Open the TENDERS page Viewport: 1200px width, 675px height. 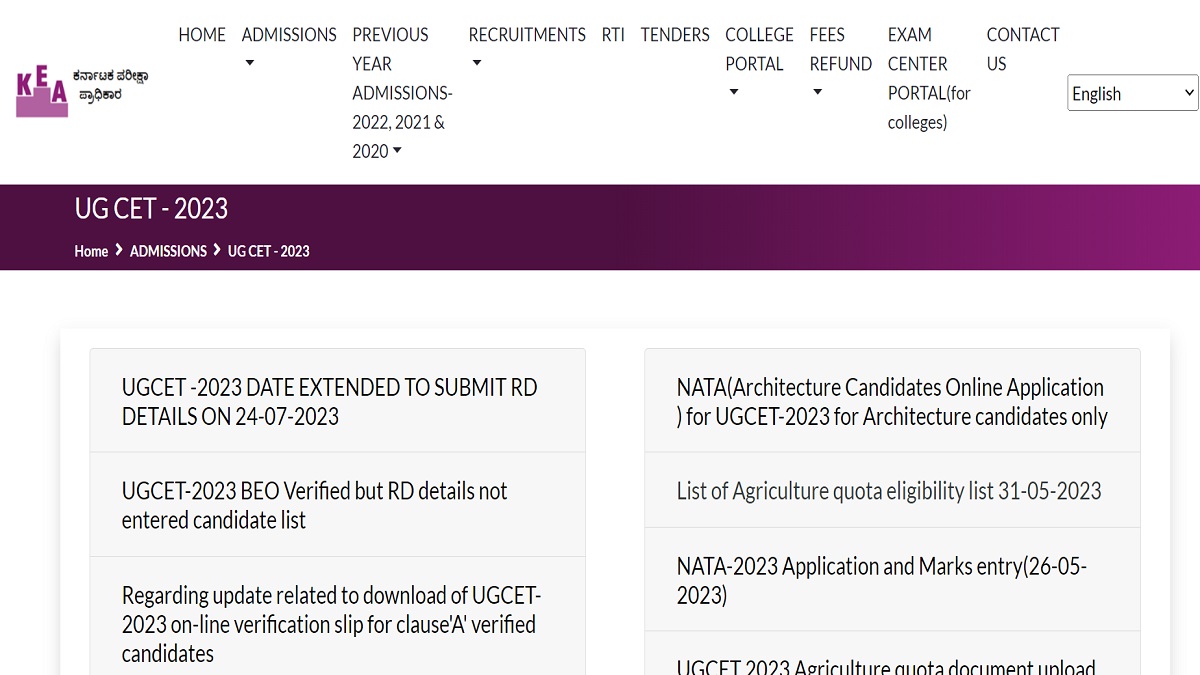pyautogui.click(x=675, y=35)
